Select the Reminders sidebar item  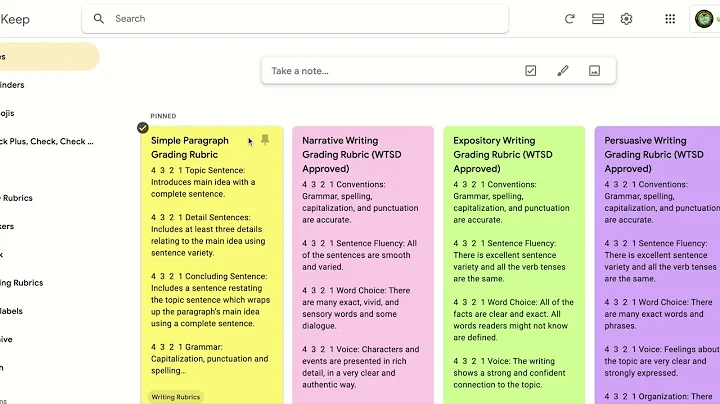tap(14, 85)
